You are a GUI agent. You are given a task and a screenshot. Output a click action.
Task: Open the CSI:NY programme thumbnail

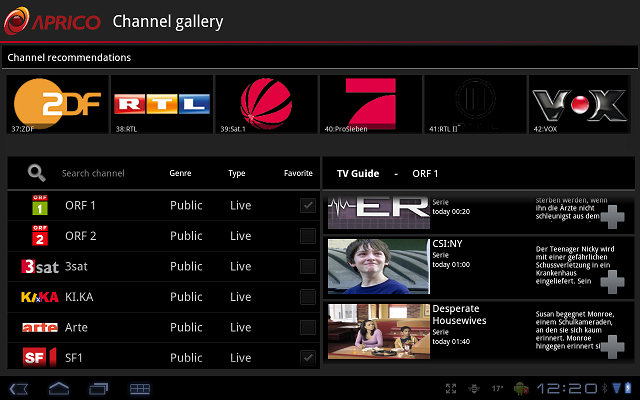(379, 267)
